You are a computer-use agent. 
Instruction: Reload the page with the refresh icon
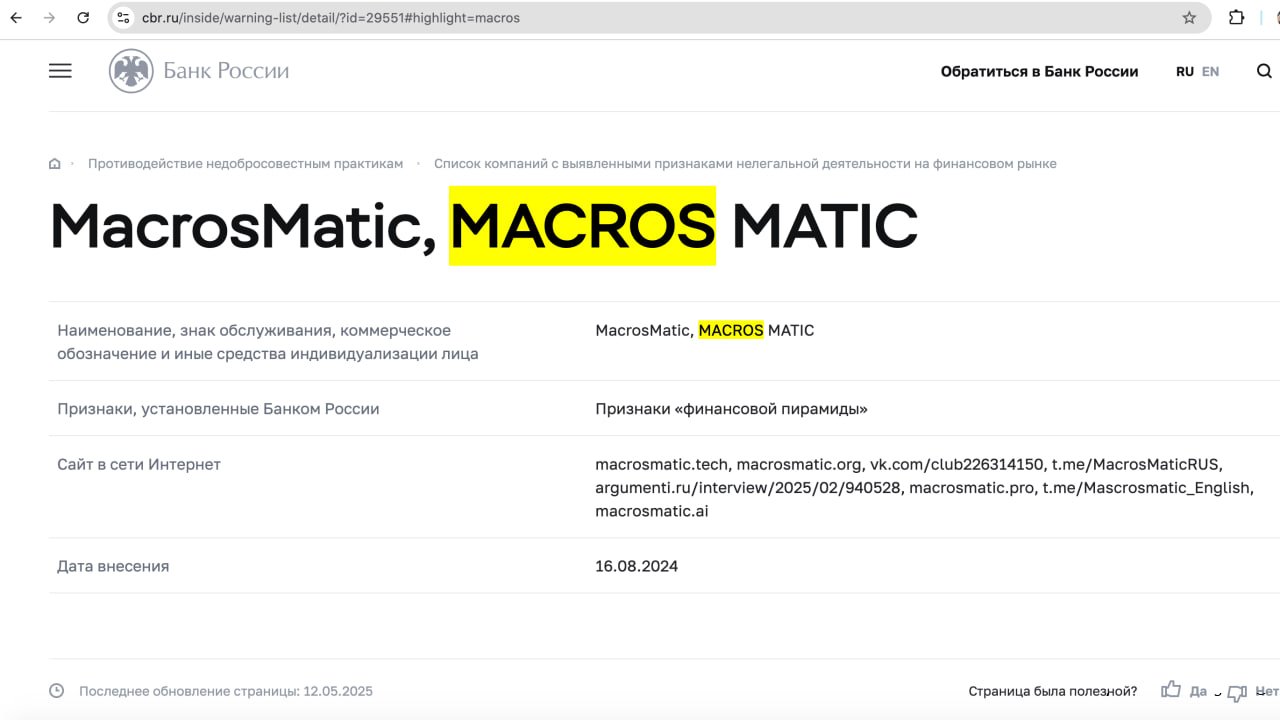point(83,18)
